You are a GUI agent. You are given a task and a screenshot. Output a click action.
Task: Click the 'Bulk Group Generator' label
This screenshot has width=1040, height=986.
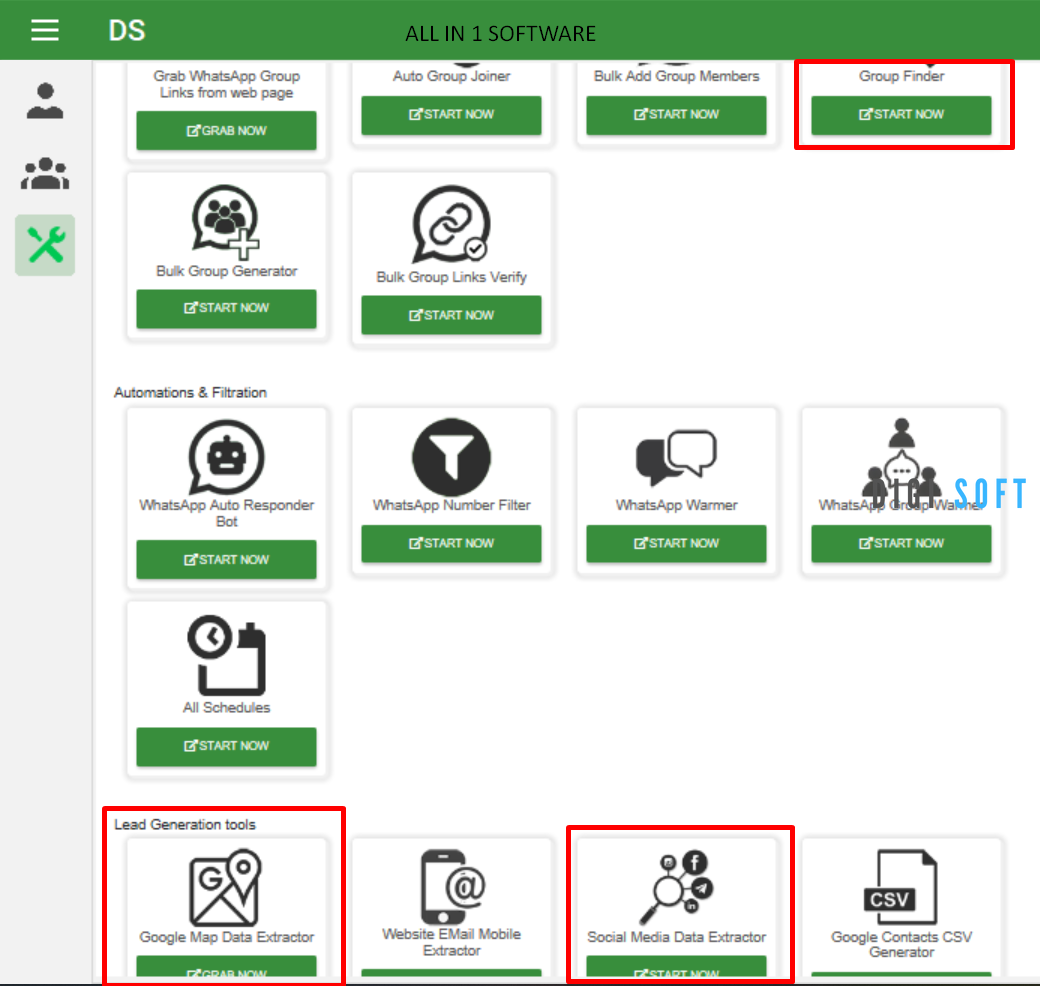tap(226, 271)
